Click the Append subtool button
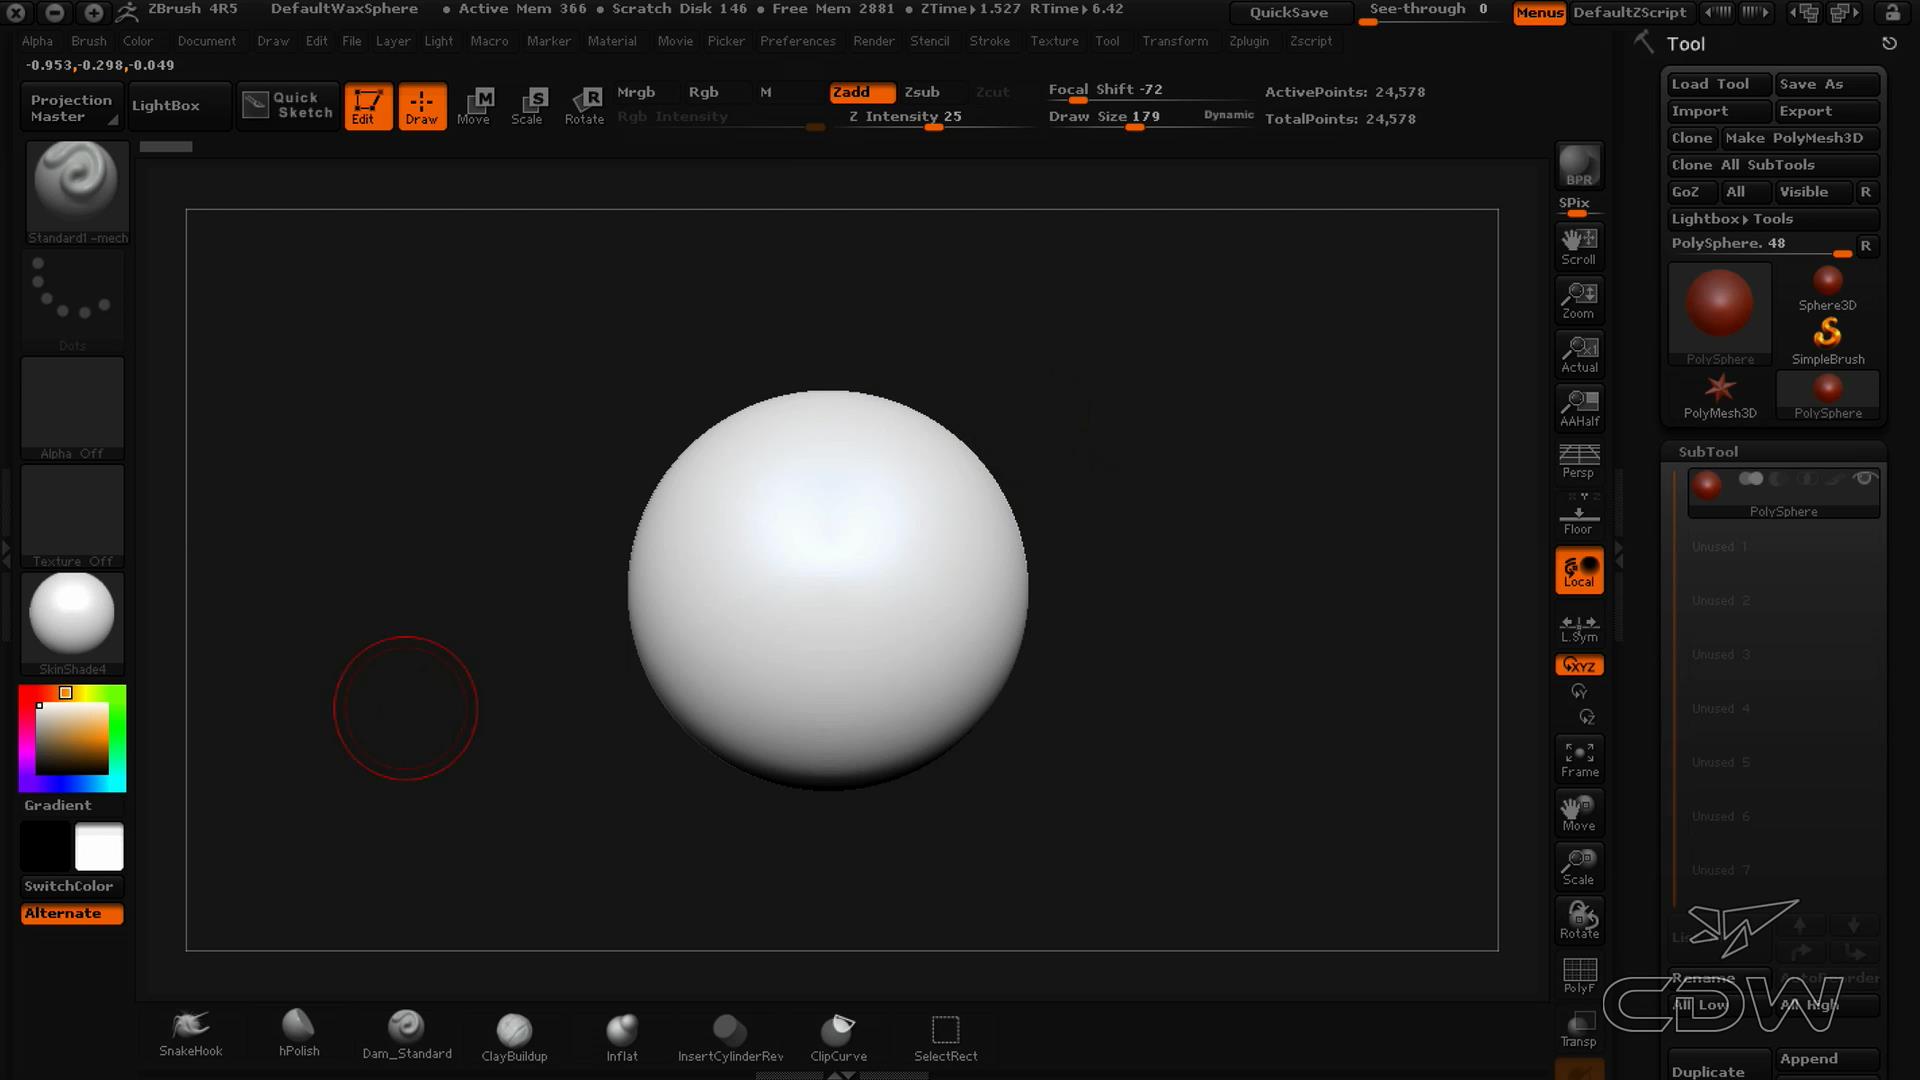Viewport: 1920px width, 1080px height. click(x=1827, y=1059)
